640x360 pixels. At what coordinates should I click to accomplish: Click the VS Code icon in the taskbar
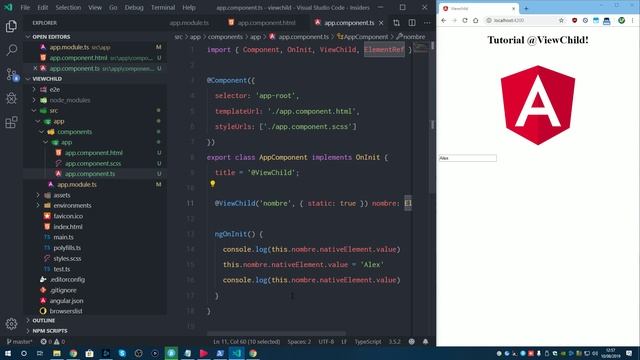coord(236,353)
